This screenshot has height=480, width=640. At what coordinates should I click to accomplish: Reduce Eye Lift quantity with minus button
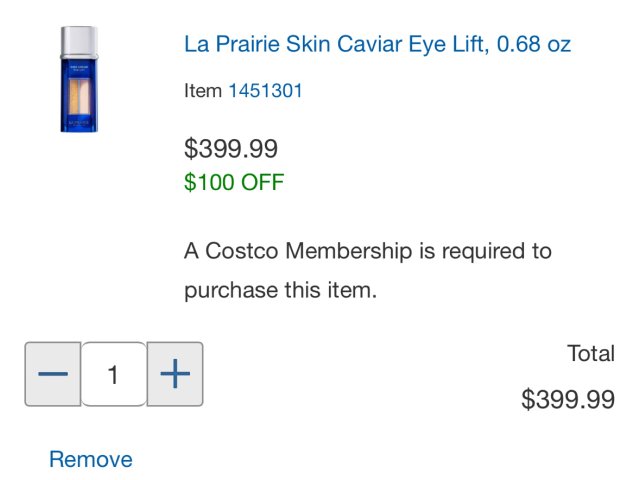pyautogui.click(x=52, y=374)
